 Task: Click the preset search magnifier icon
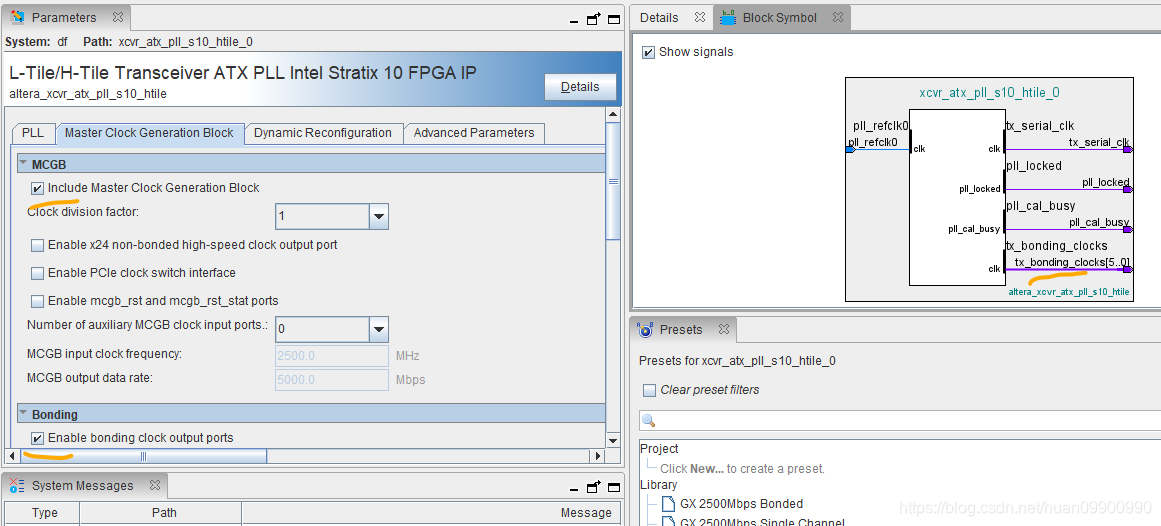(x=649, y=421)
